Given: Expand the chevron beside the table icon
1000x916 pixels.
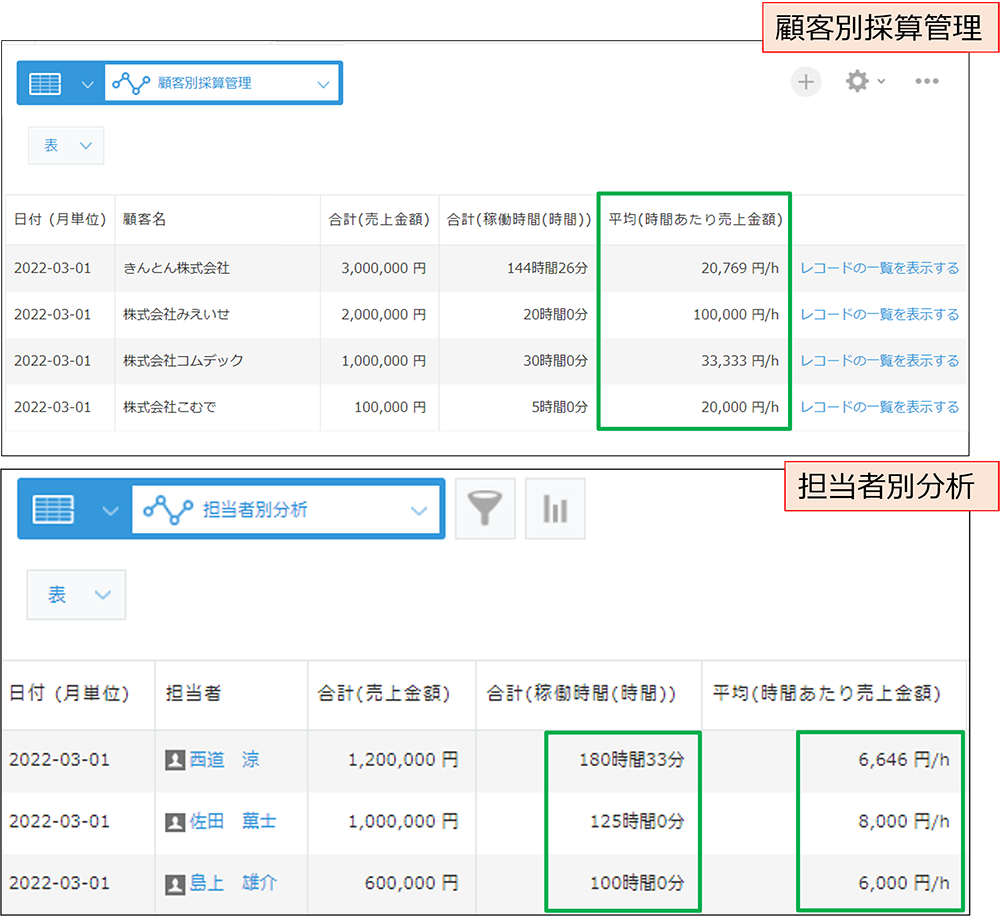Looking at the screenshot, I should tap(87, 84).
